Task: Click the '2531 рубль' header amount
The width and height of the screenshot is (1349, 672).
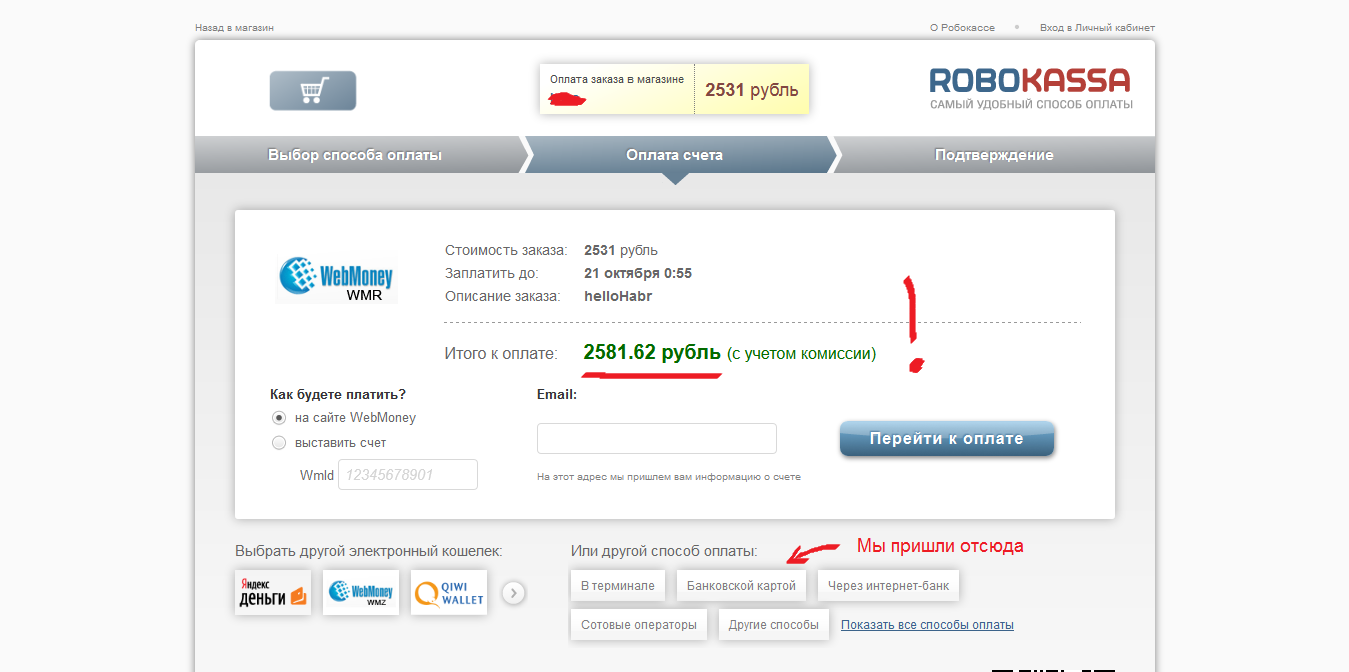Action: pos(752,90)
